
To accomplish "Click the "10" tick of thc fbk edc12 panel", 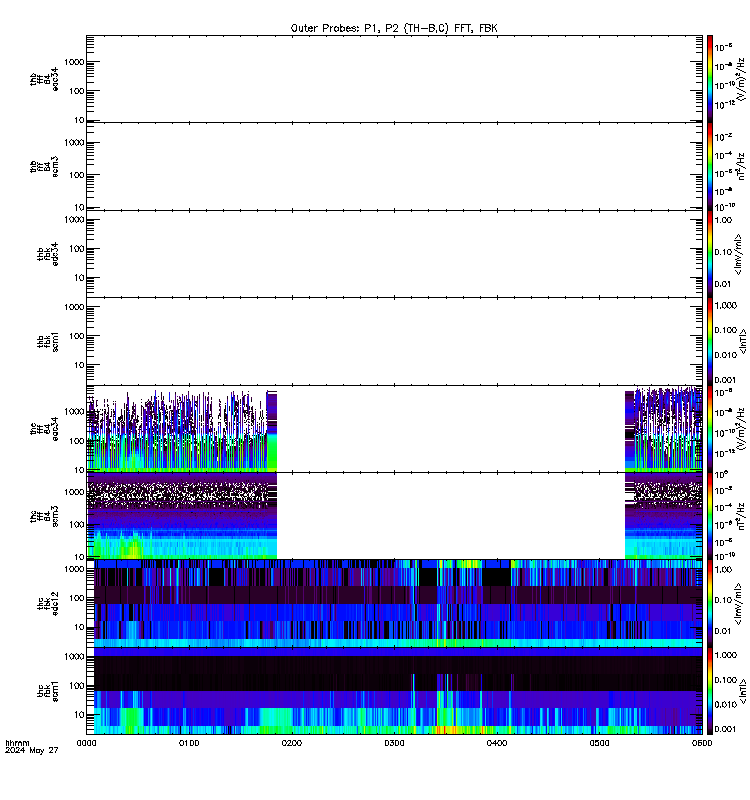I will 80,627.
